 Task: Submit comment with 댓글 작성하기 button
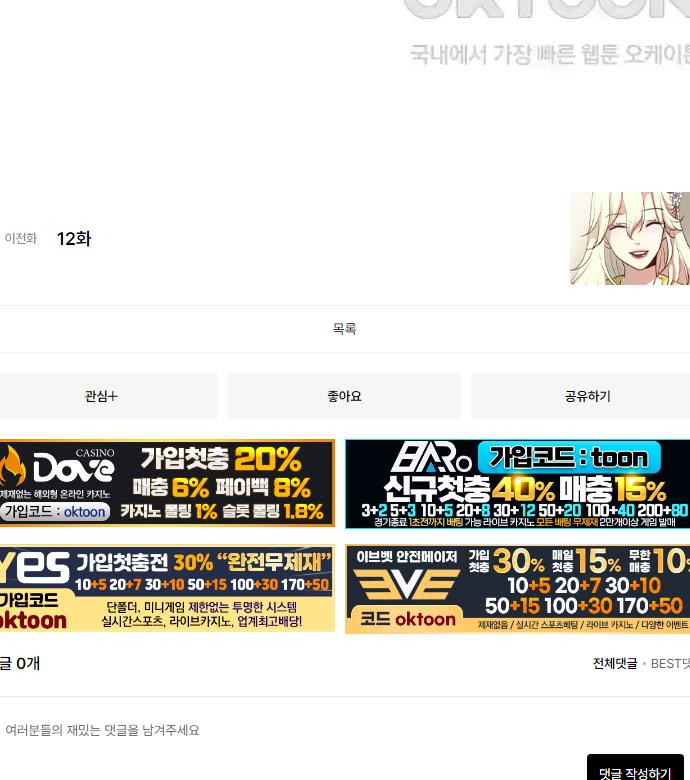coord(635,772)
